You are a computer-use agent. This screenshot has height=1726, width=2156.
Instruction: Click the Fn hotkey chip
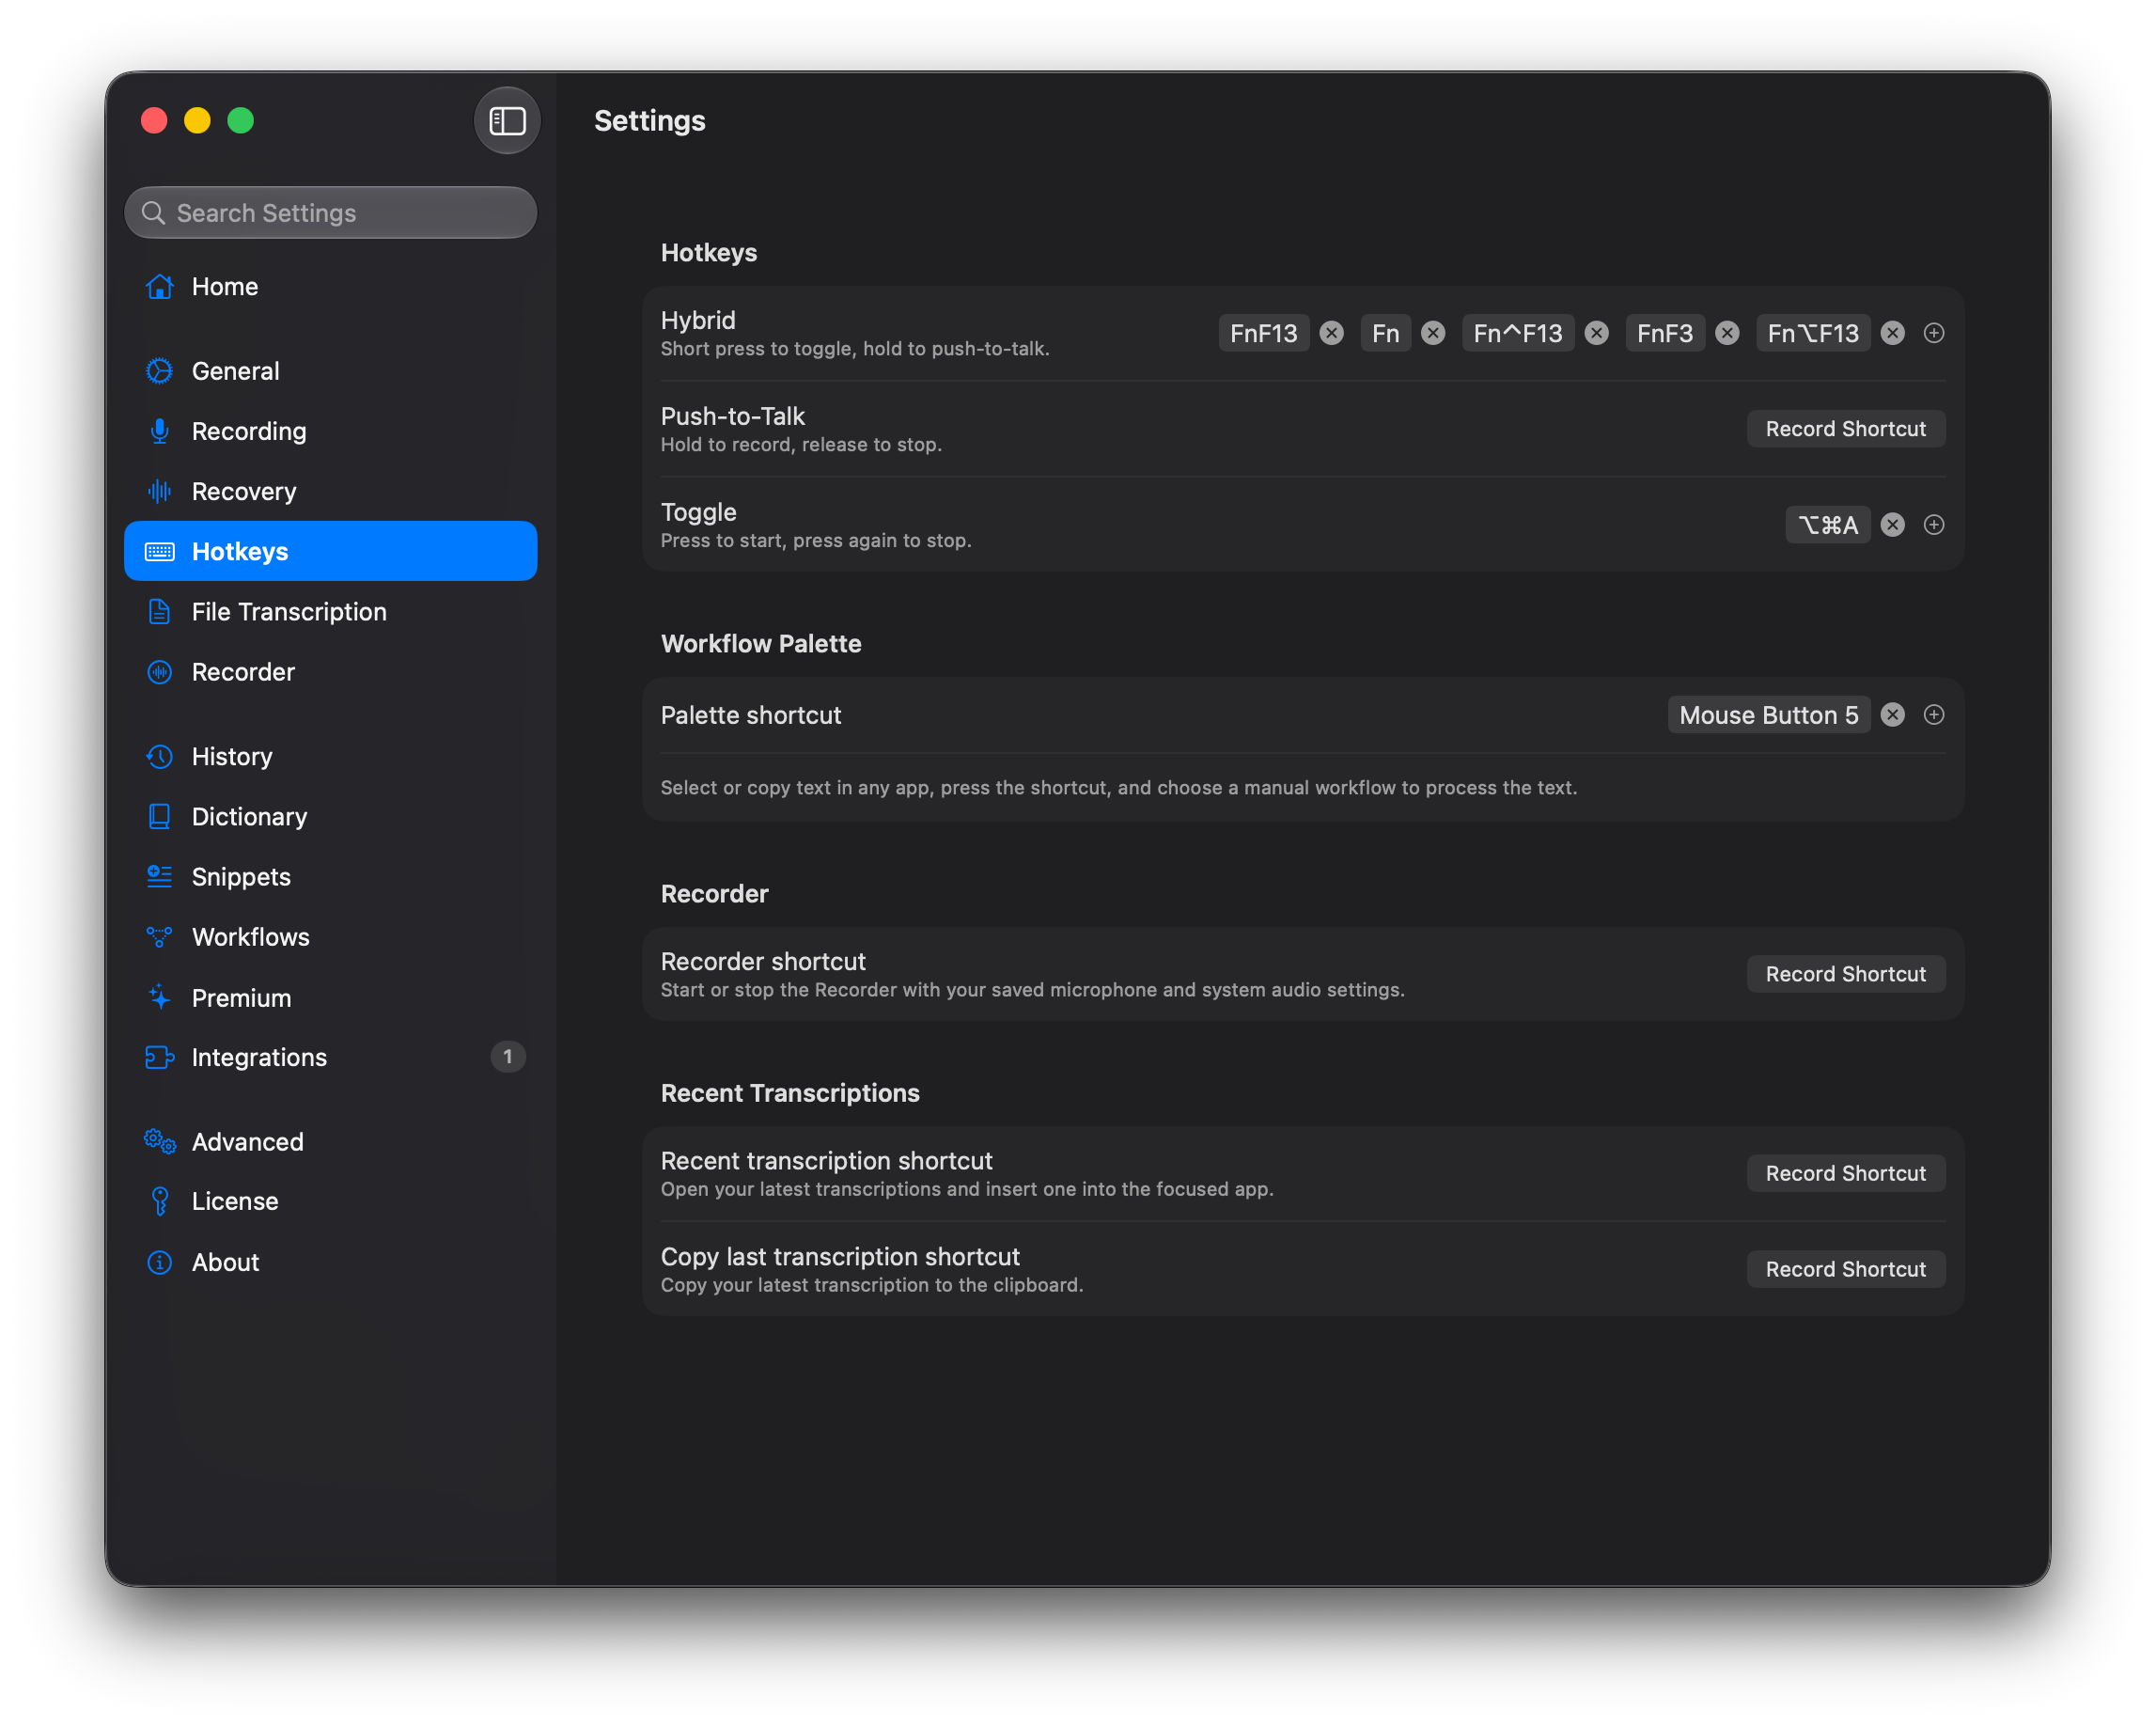pos(1386,333)
